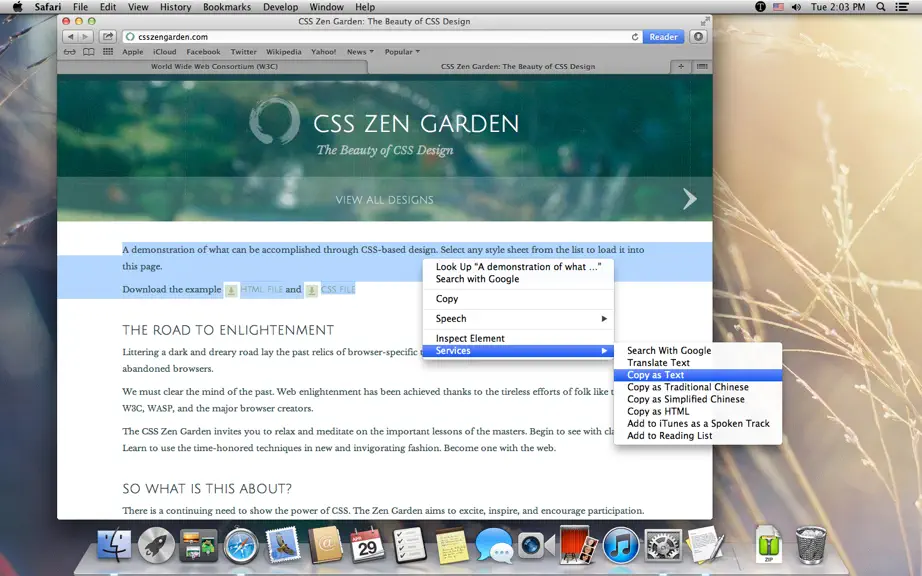This screenshot has width=922, height=576.
Task: Open Photo Booth in the Dock
Action: tap(578, 544)
